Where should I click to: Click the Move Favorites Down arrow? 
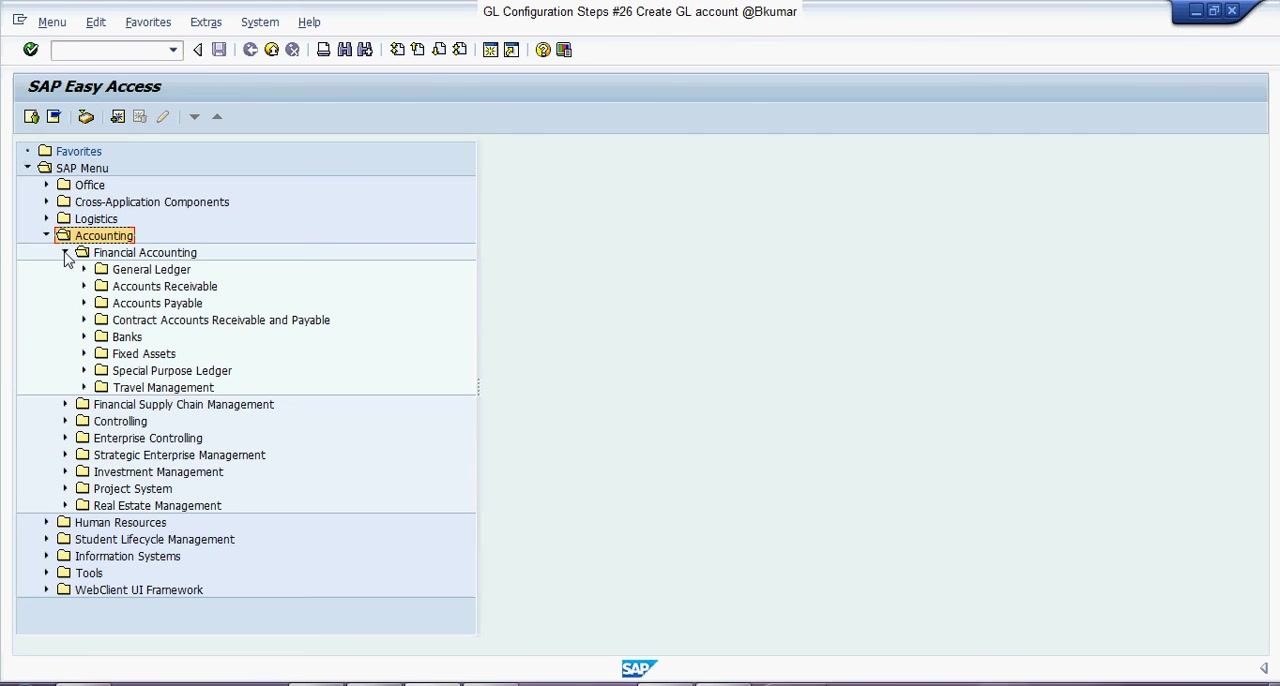point(194,117)
